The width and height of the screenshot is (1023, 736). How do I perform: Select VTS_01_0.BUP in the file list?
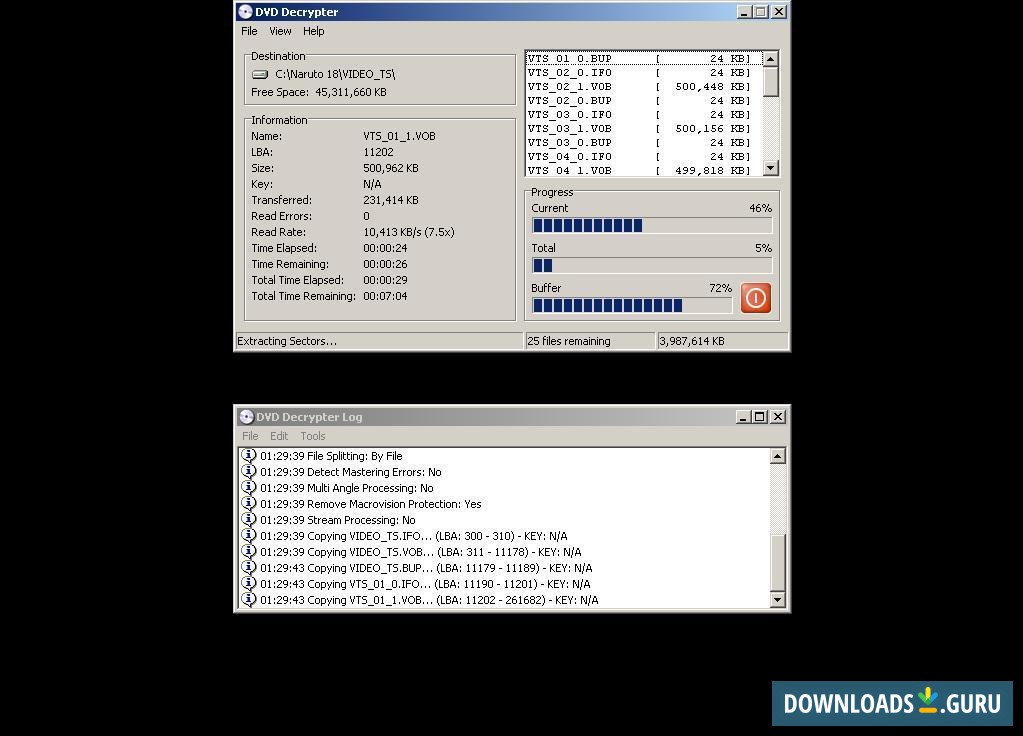pyautogui.click(x=643, y=58)
